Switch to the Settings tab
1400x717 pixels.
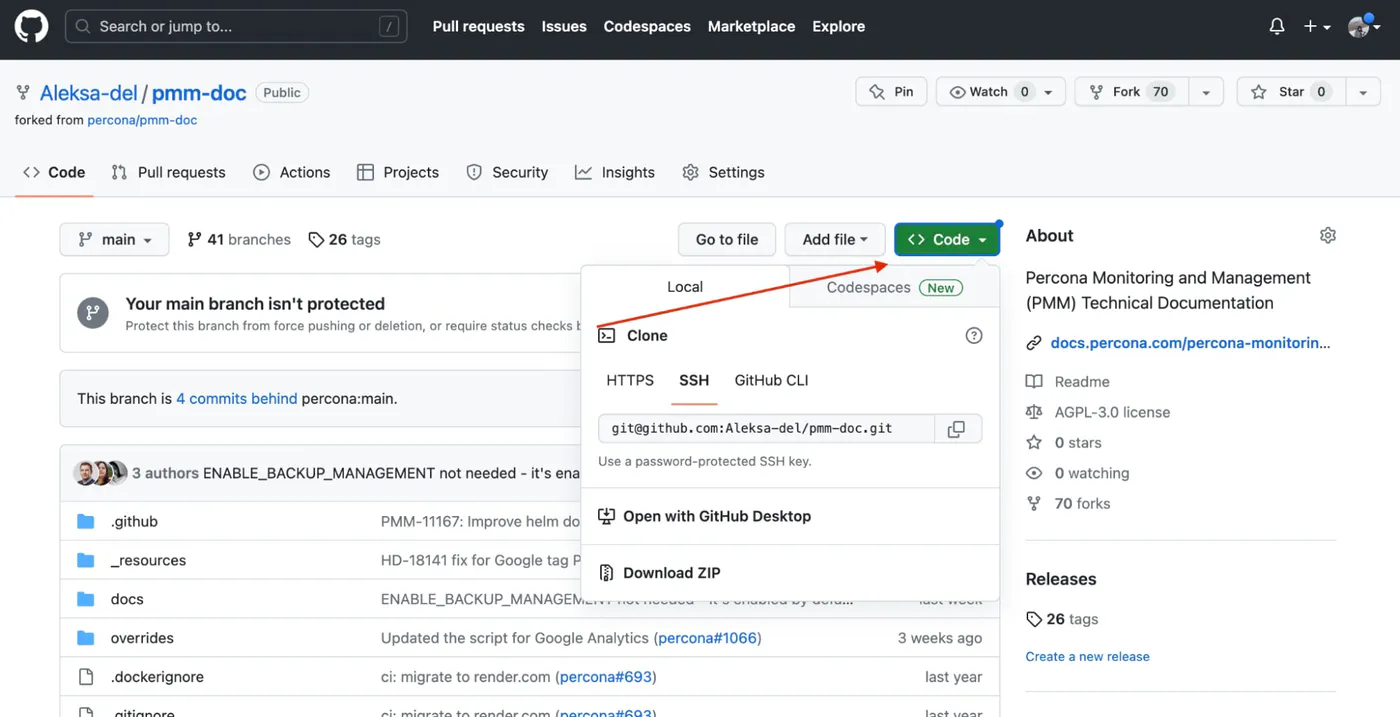723,172
